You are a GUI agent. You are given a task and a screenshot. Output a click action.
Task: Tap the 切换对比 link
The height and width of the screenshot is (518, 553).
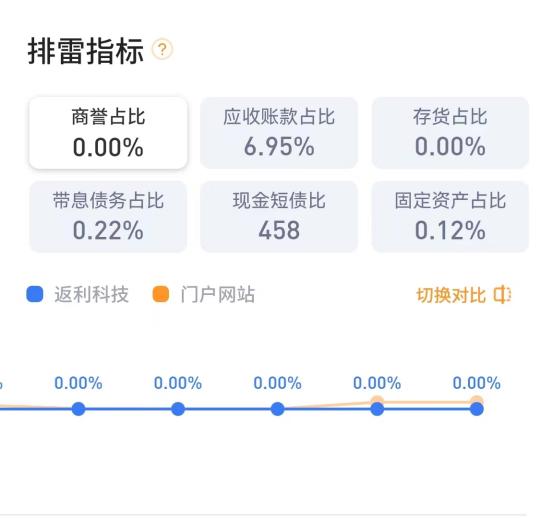coord(451,295)
